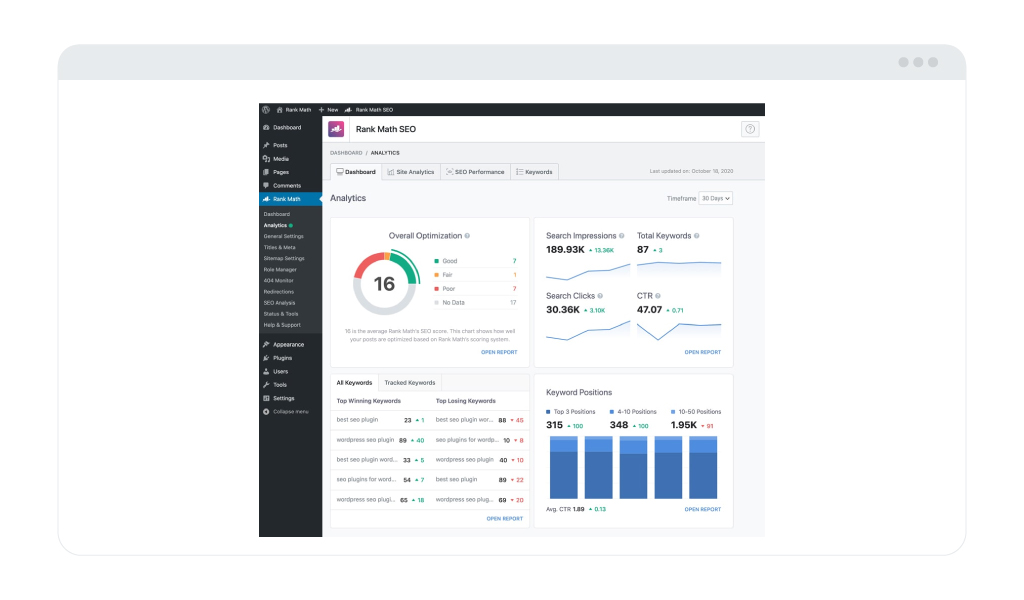This screenshot has height=600, width=1024.
Task: Open report for Overall Optimization
Action: tap(499, 352)
